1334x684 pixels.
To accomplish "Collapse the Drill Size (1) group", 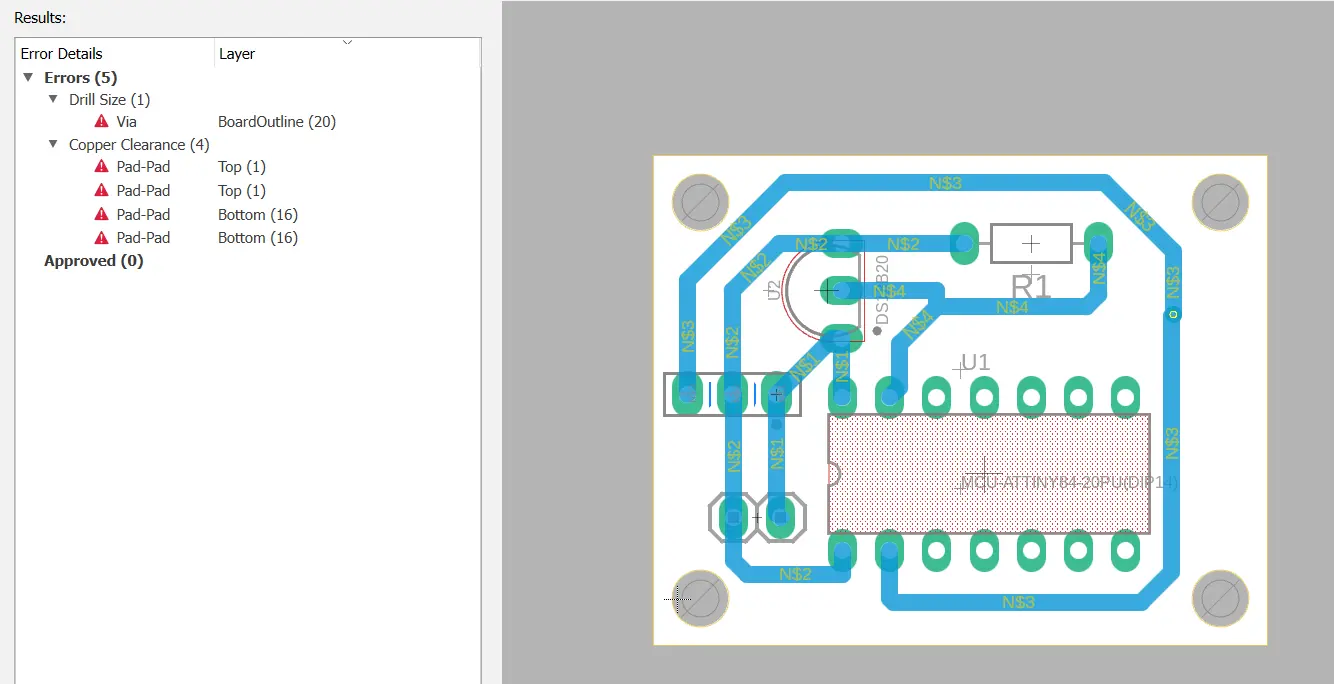I will click(x=53, y=100).
